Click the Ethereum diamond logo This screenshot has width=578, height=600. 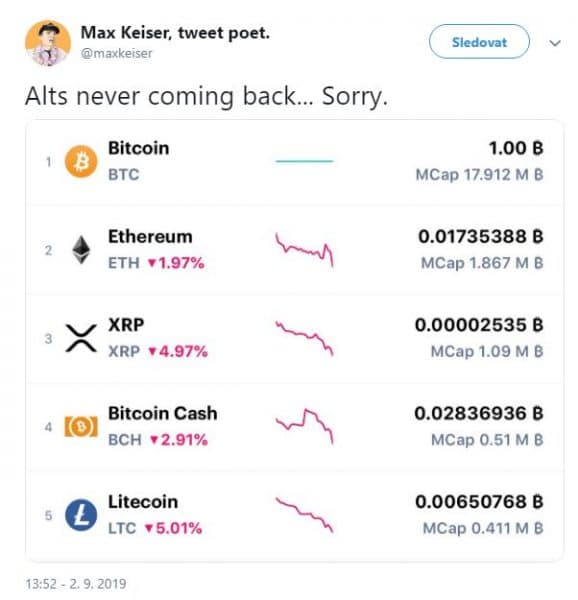coord(81,250)
